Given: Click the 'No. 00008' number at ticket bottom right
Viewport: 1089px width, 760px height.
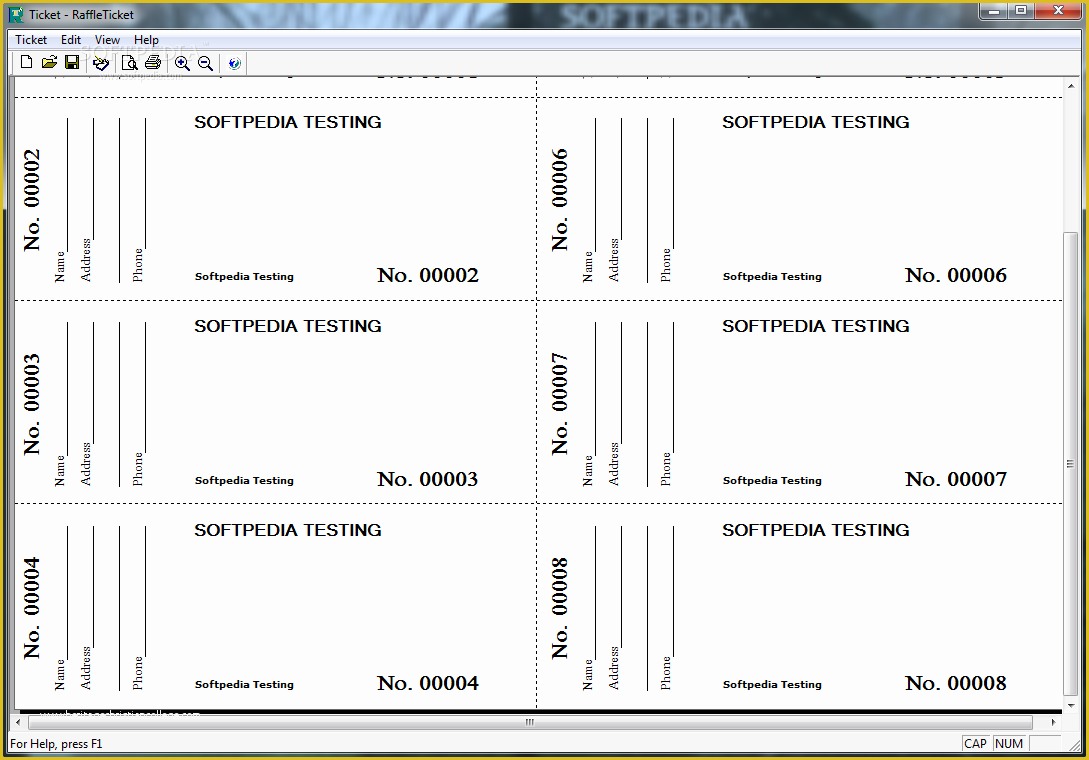Looking at the screenshot, I should pos(956,683).
